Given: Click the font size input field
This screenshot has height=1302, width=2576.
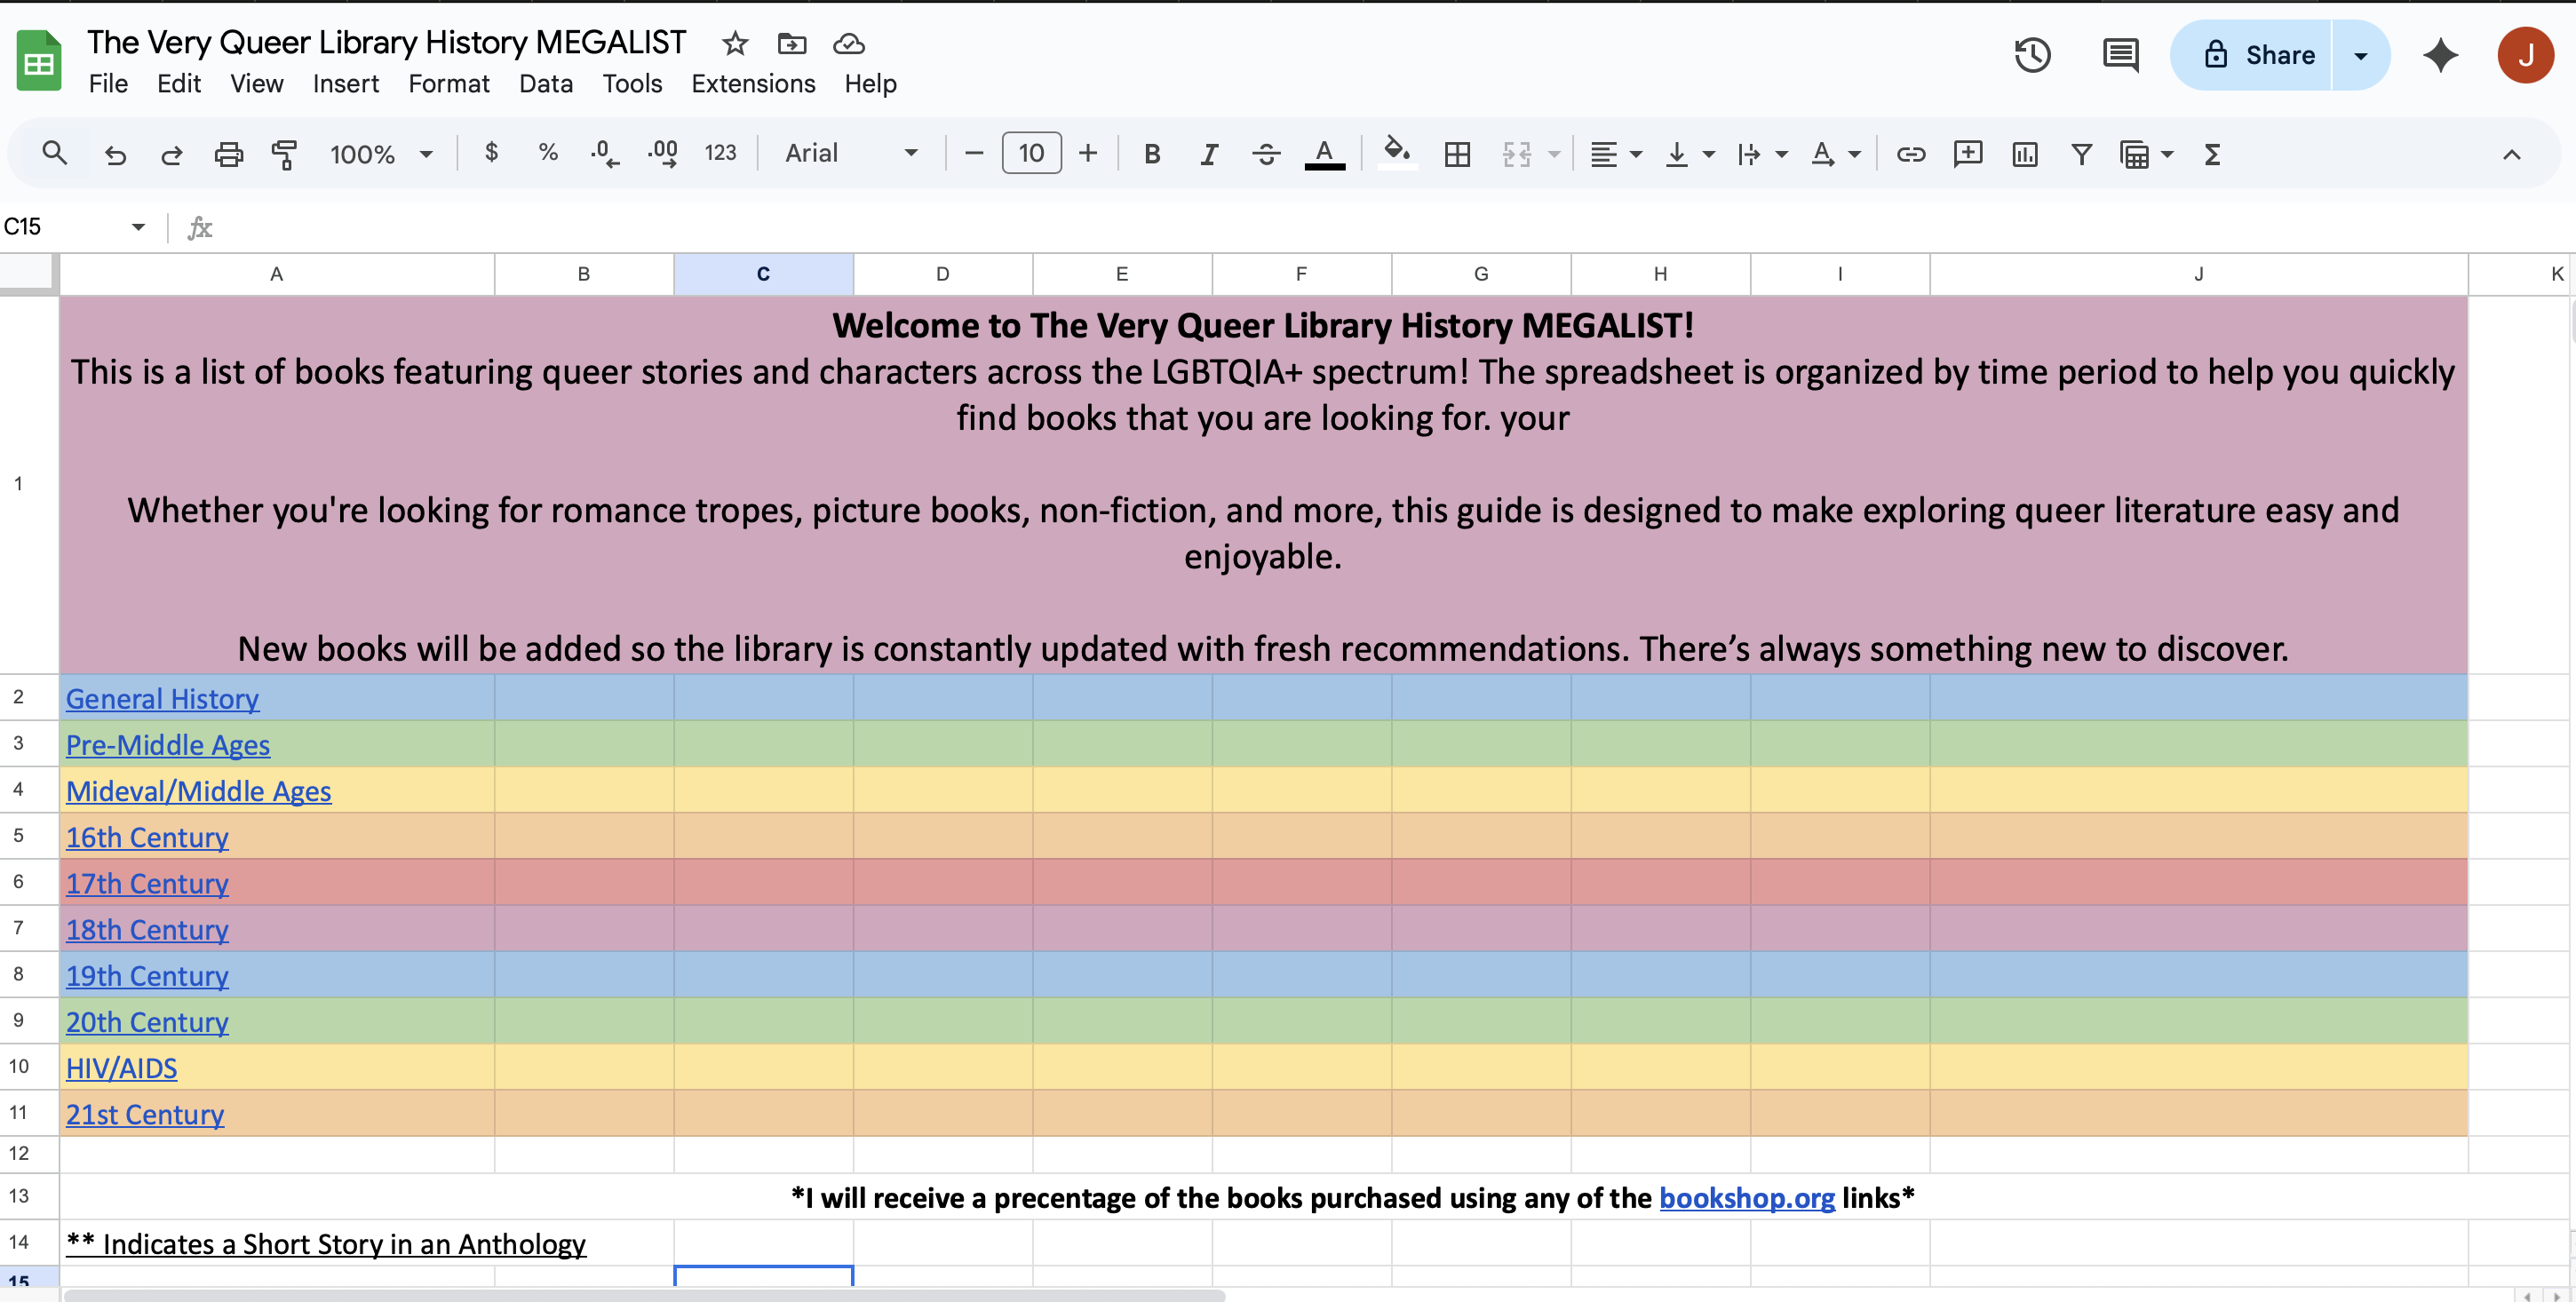Looking at the screenshot, I should pos(1031,154).
